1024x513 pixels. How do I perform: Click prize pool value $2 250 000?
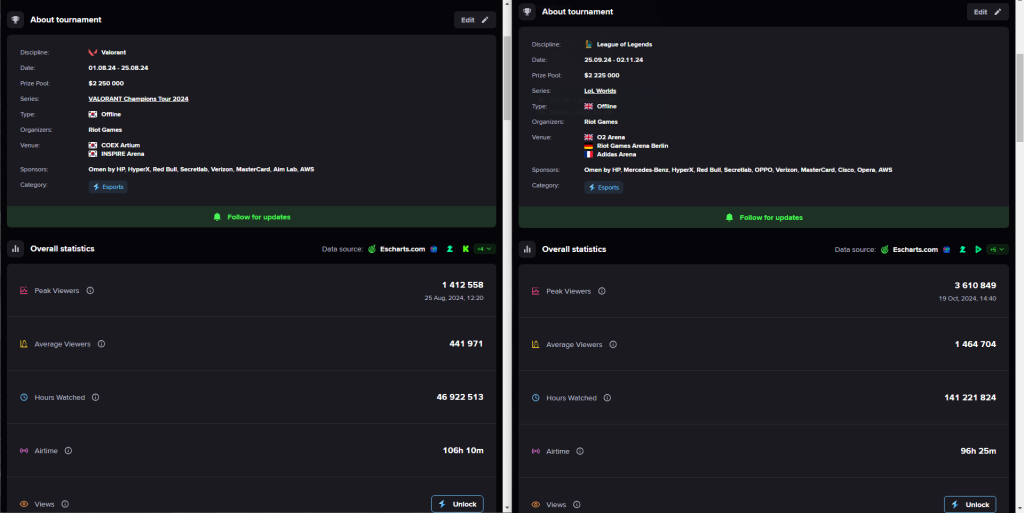point(106,84)
